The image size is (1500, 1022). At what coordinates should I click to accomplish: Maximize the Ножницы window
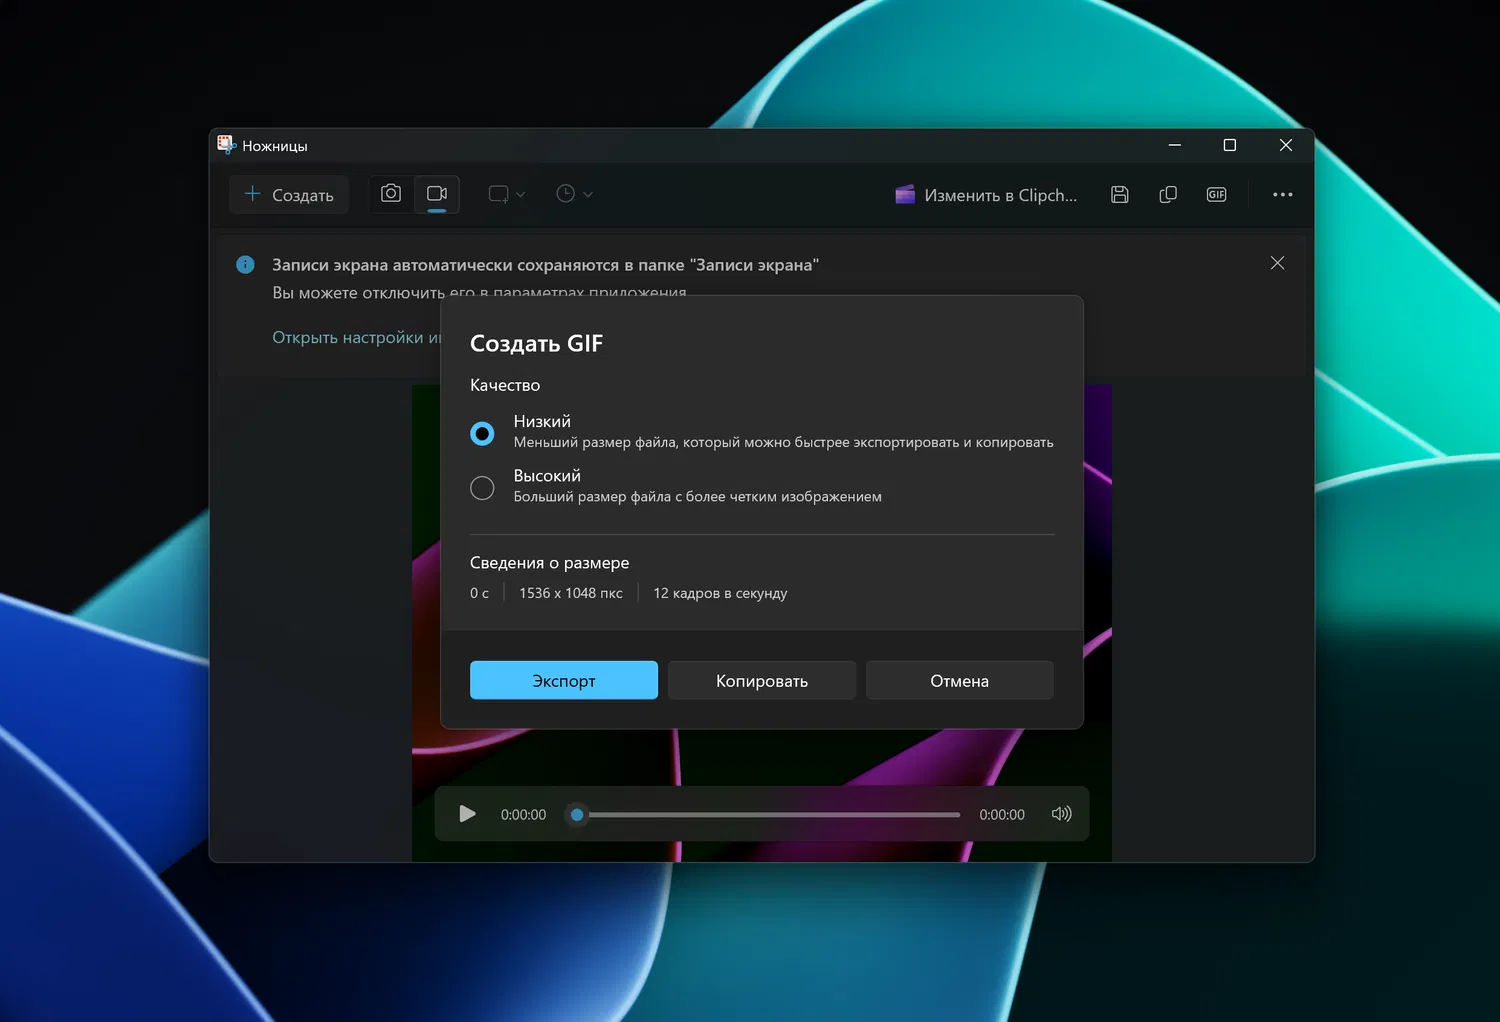(x=1230, y=145)
